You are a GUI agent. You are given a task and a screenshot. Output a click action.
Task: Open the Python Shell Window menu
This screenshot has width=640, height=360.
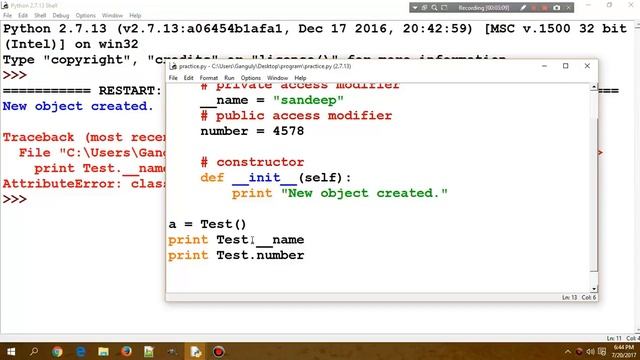[112, 16]
